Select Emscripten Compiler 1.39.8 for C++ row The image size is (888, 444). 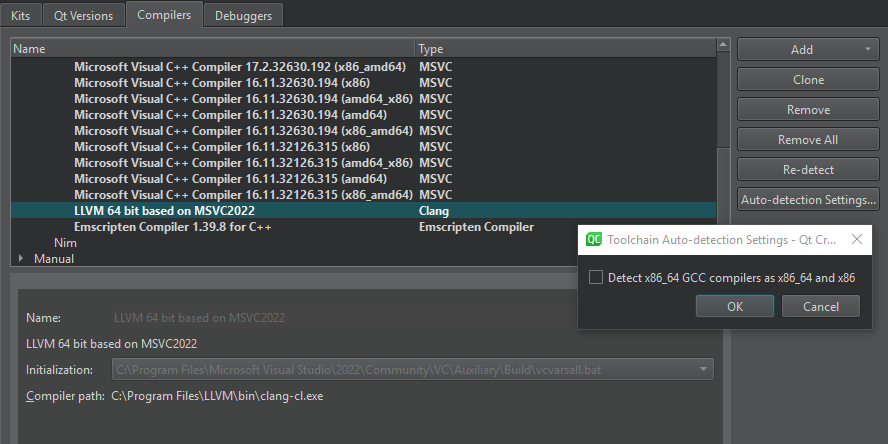[363, 227]
